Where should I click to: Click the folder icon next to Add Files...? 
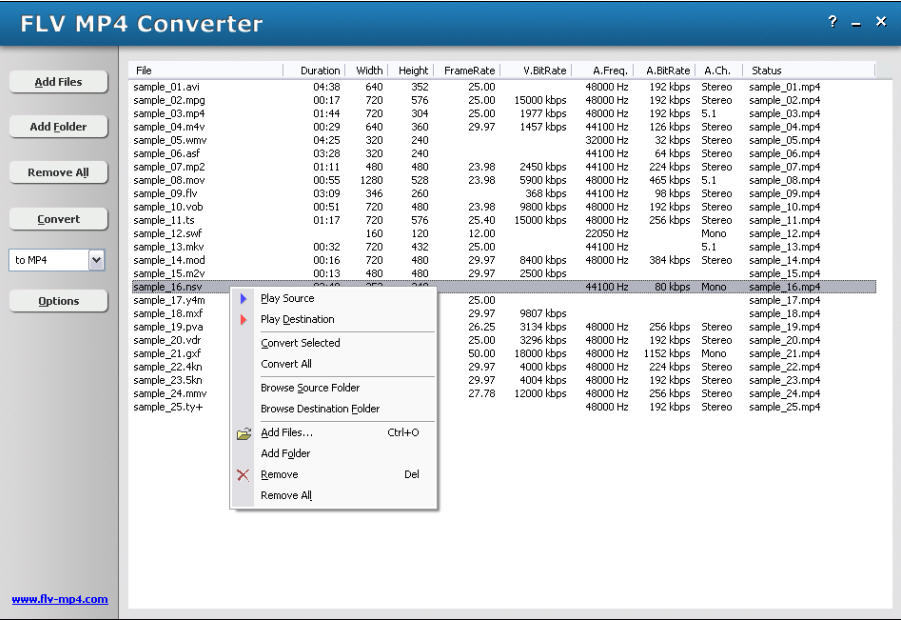(240, 433)
